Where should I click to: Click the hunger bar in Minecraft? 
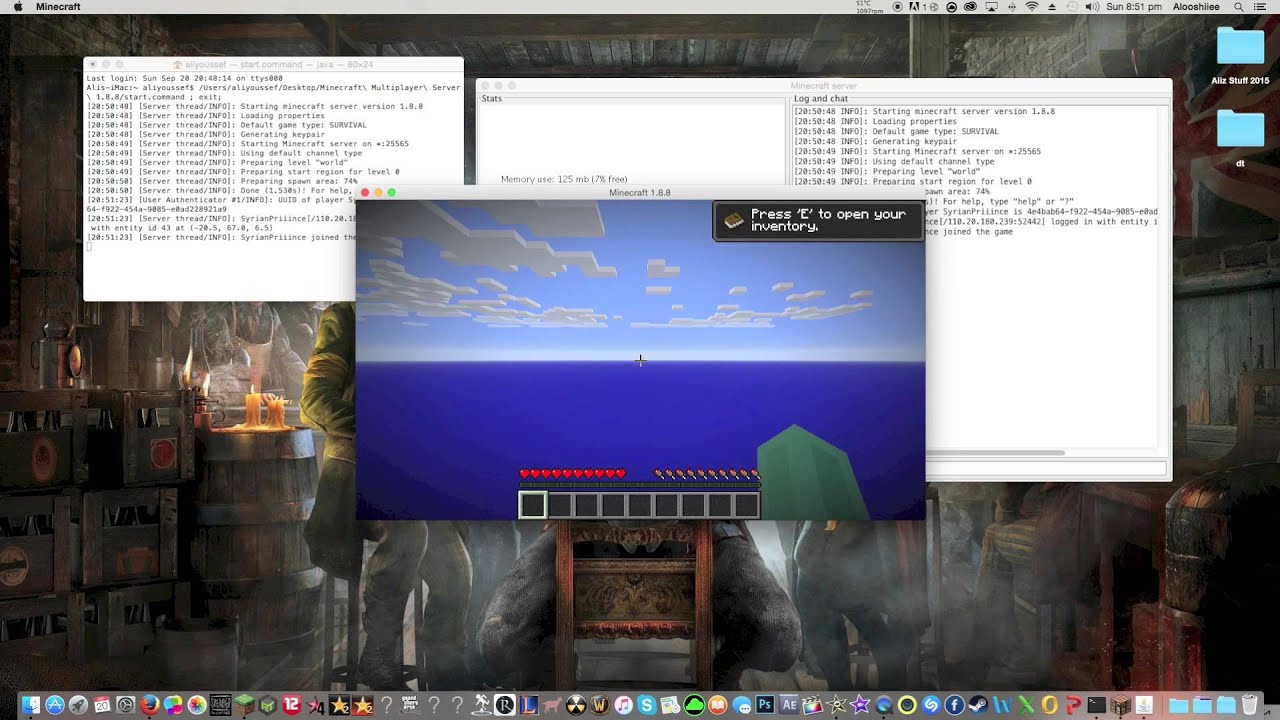(x=707, y=474)
